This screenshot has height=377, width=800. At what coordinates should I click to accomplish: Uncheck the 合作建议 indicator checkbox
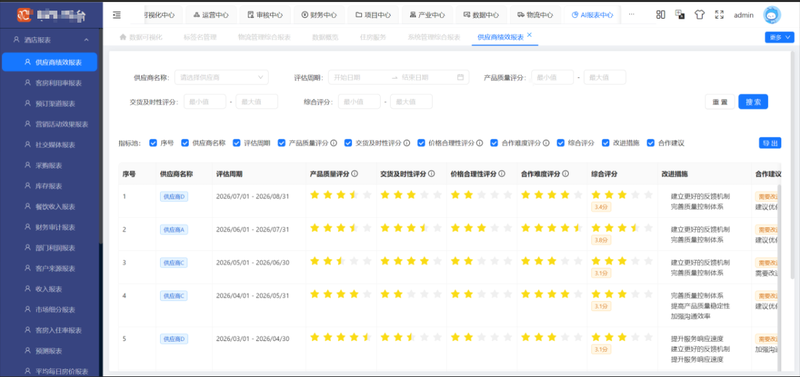[x=651, y=143]
